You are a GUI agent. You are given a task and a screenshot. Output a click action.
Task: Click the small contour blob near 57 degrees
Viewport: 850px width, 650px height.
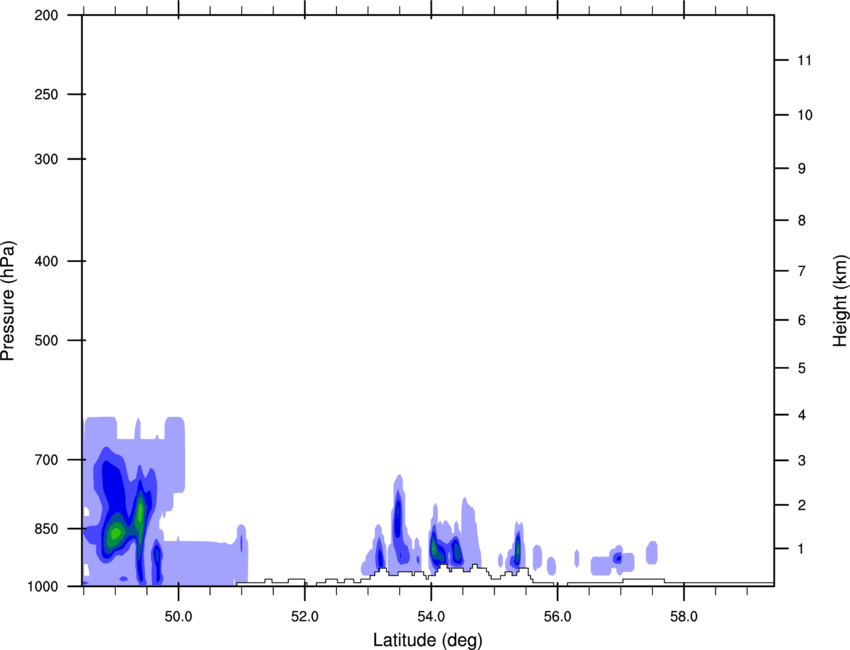[x=617, y=557]
